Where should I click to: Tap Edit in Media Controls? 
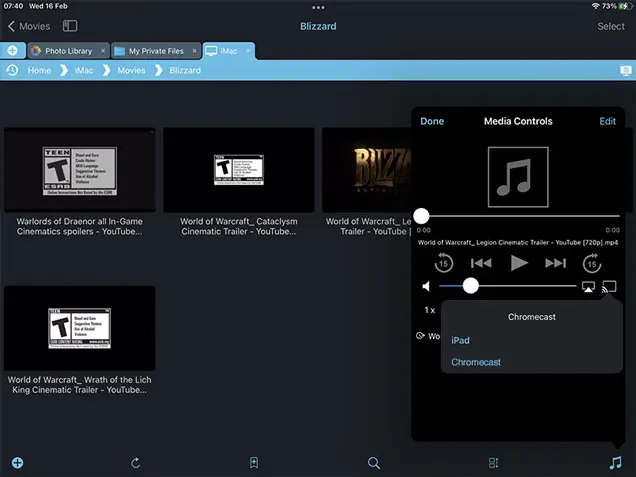[x=607, y=121]
